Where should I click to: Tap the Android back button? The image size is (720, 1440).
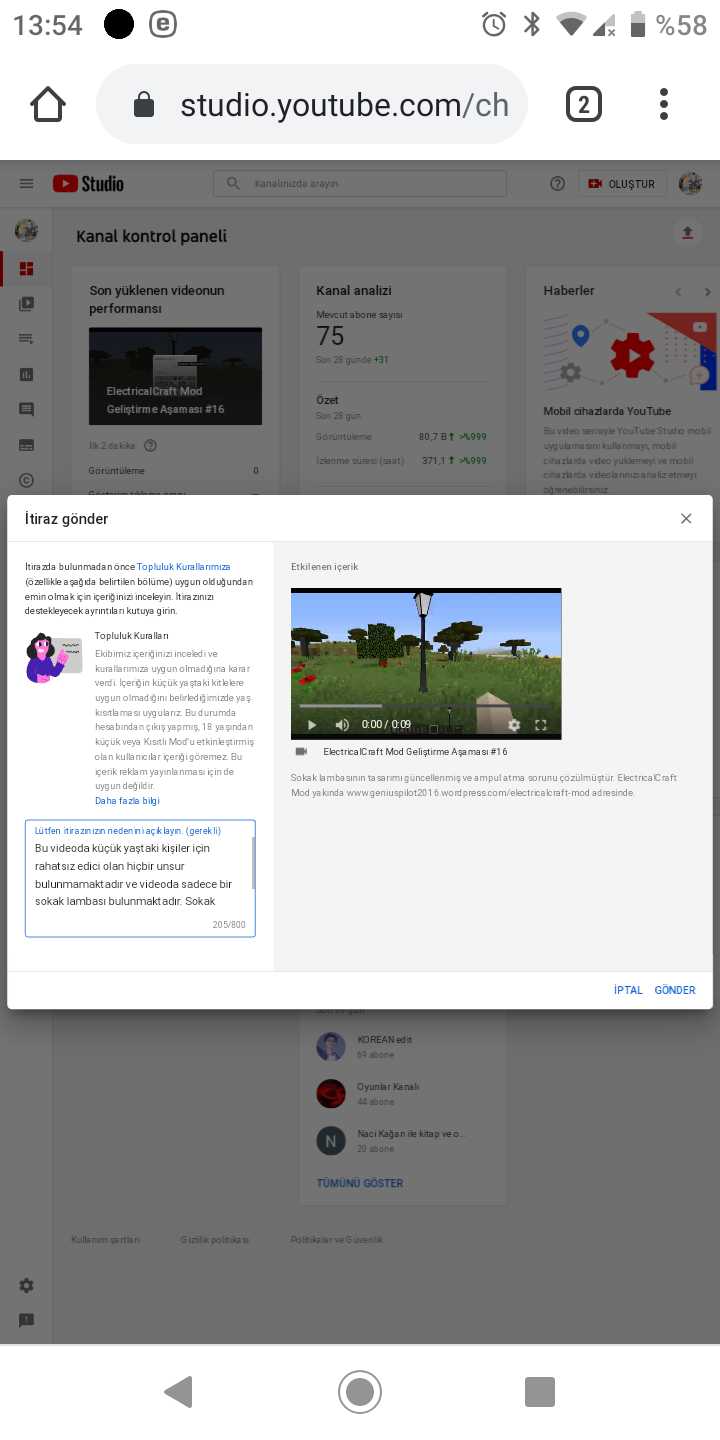point(178,1392)
